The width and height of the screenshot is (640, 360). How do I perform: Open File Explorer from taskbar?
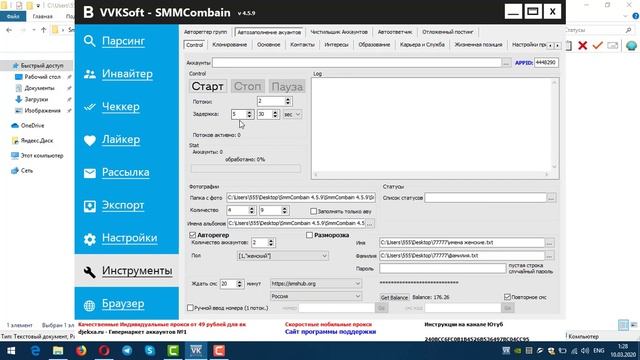58,351
